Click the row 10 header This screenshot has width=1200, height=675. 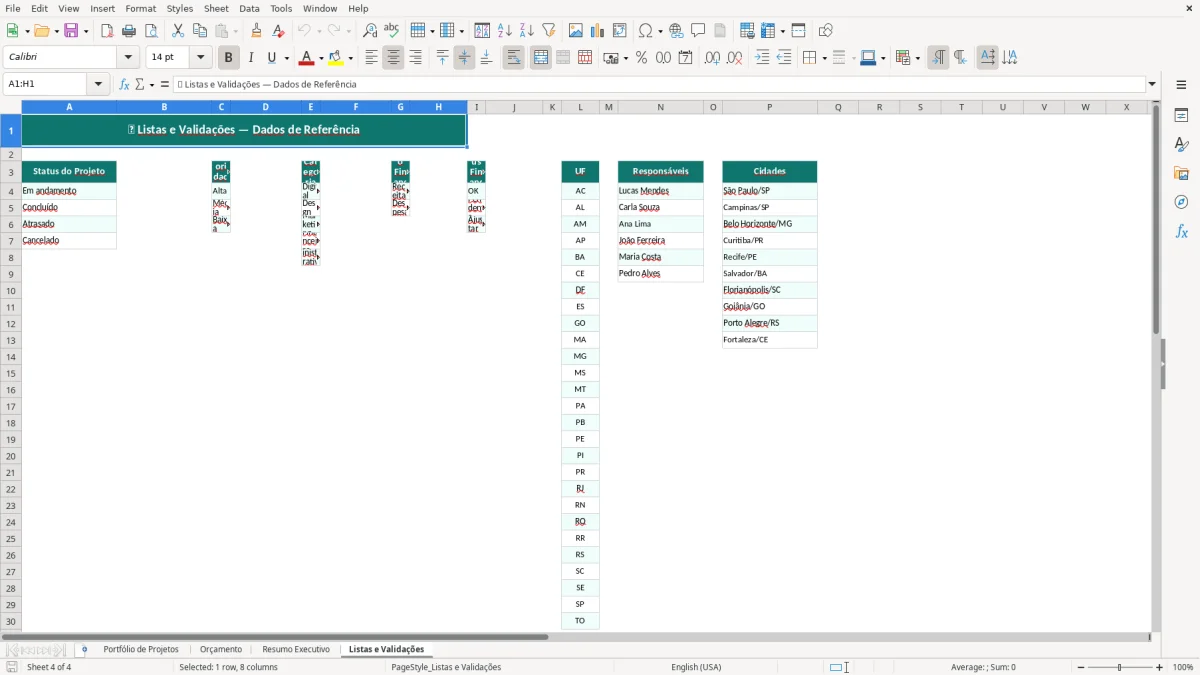[11, 290]
